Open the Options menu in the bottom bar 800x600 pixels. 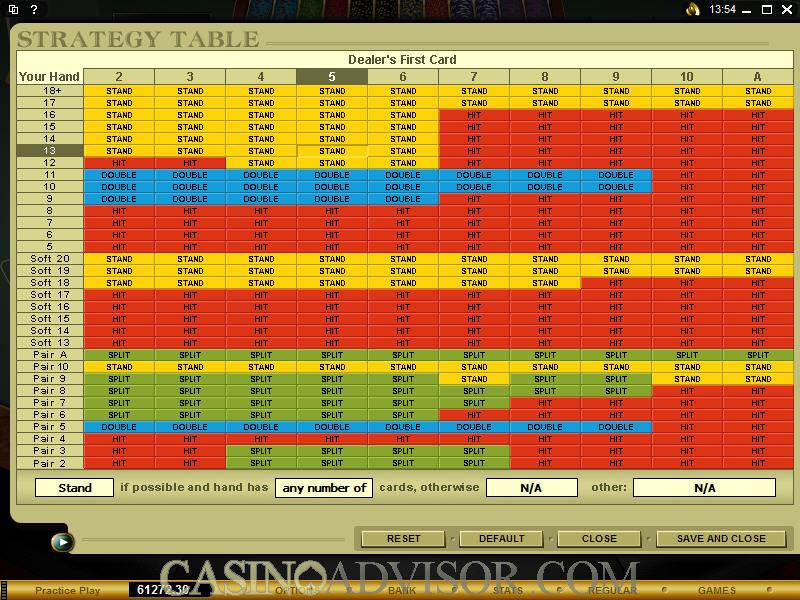point(296,590)
